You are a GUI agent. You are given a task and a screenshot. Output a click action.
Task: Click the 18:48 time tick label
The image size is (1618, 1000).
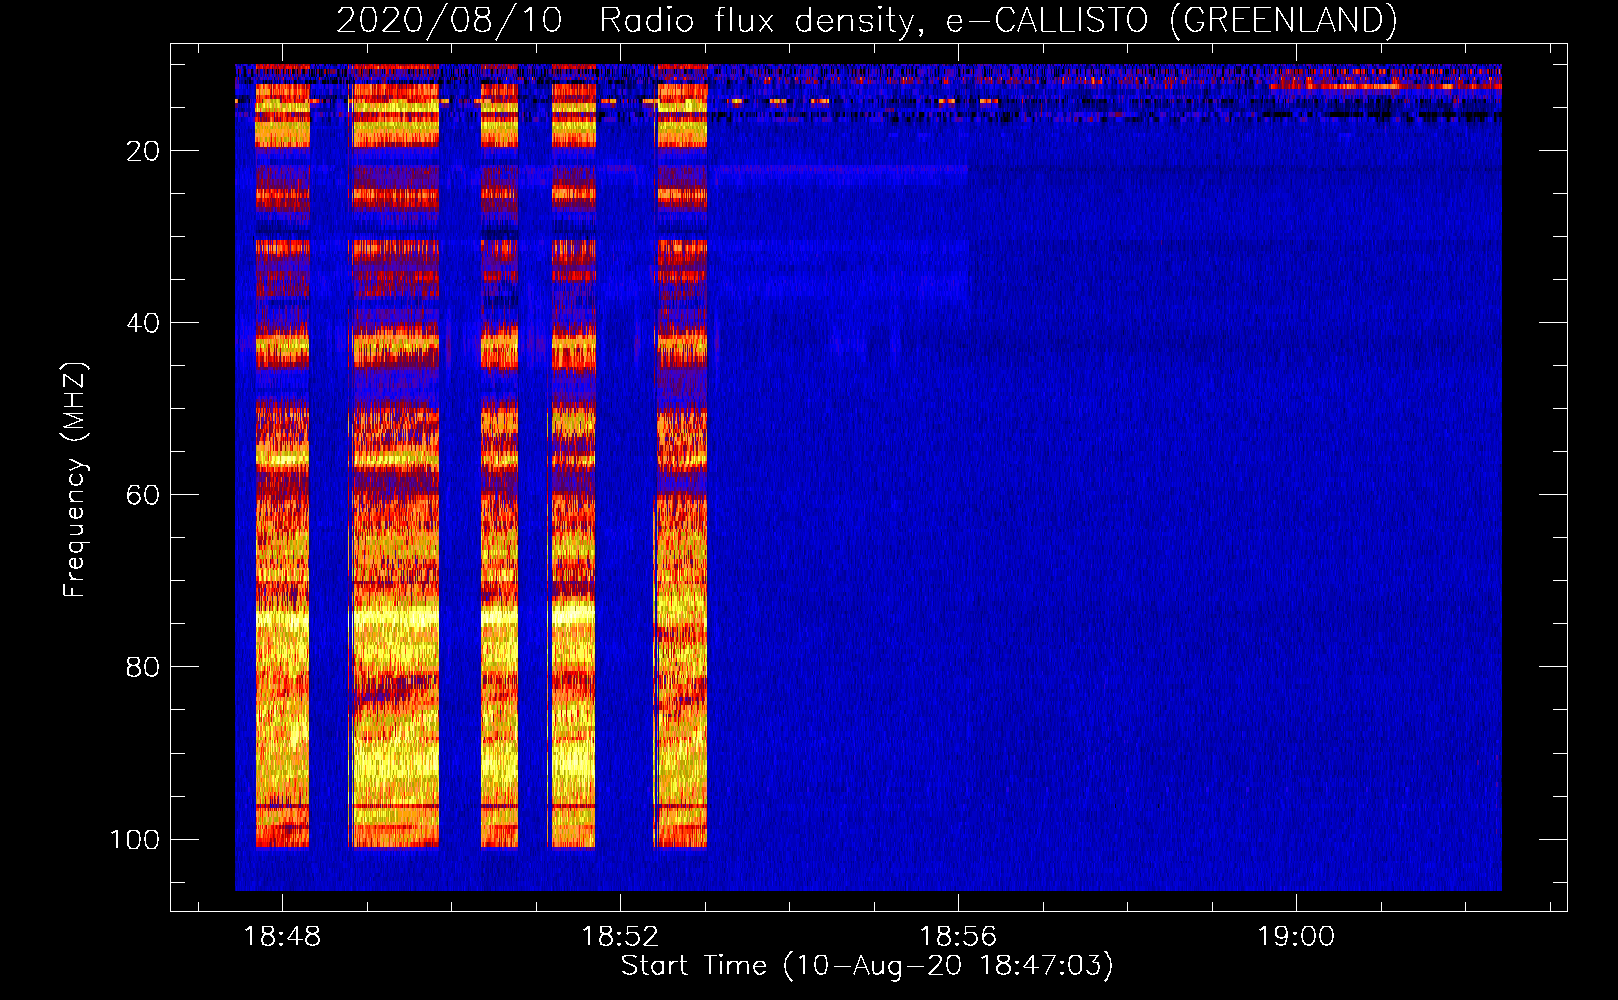click(x=282, y=937)
